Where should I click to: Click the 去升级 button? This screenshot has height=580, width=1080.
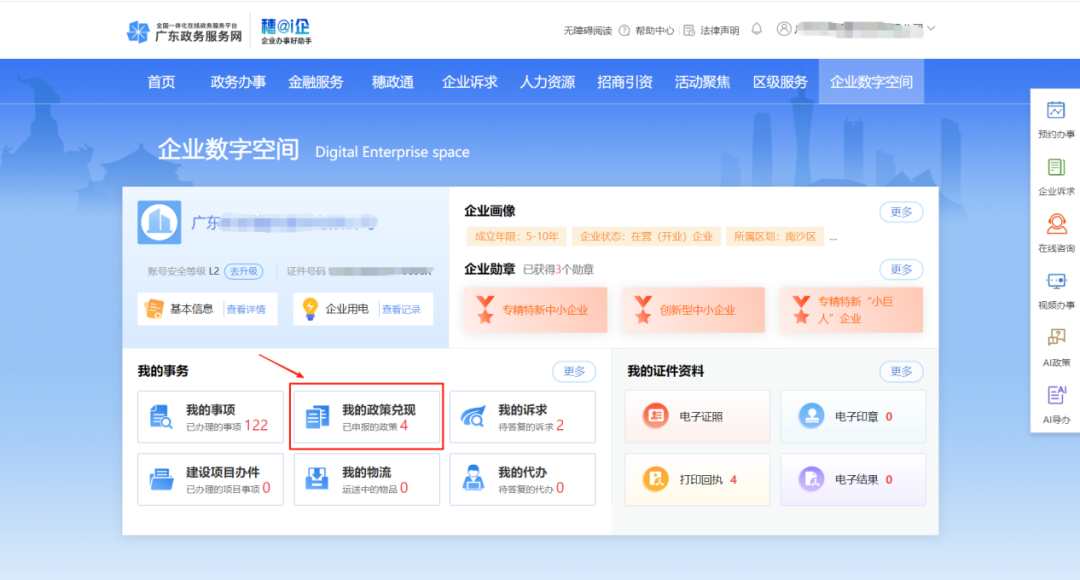[243, 271]
